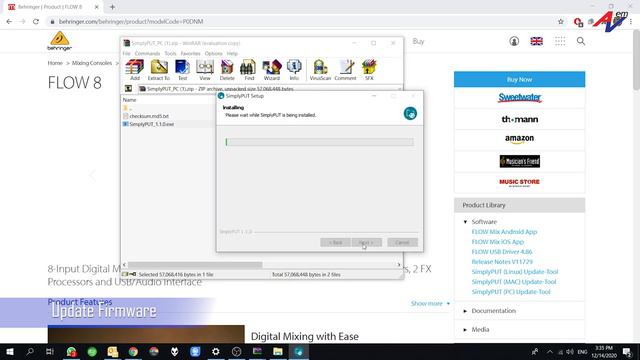Viewport: 640px width, 360px height.
Task: Open the Amazon retailer link
Action: [519, 139]
